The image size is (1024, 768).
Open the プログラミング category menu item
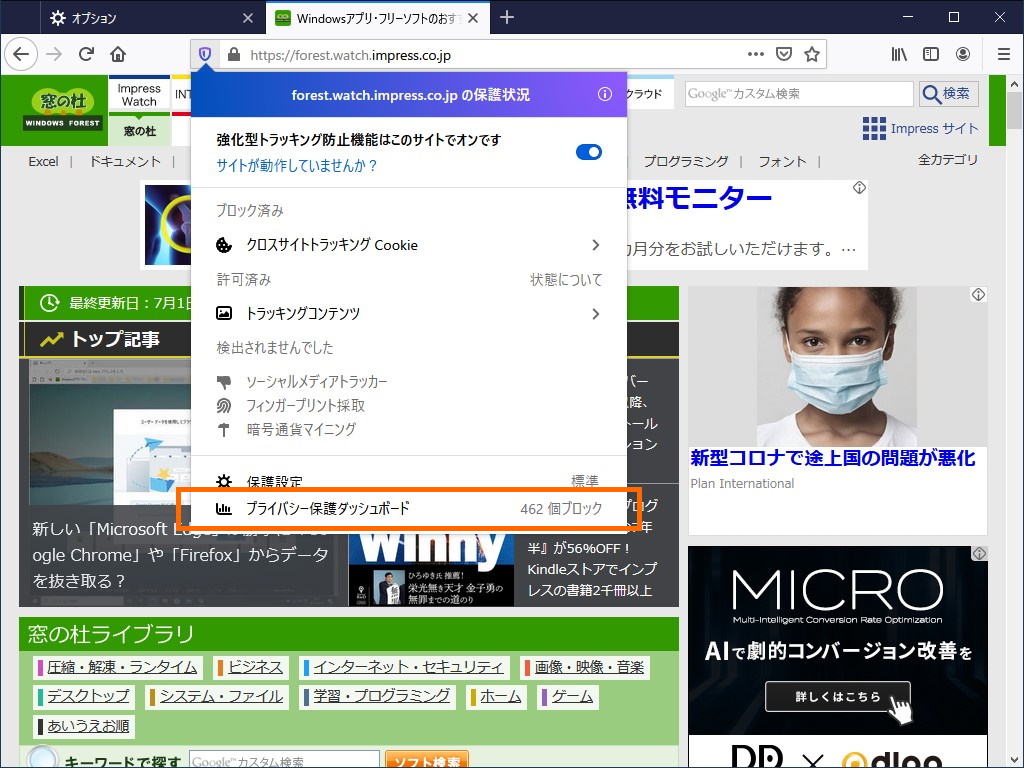686,161
